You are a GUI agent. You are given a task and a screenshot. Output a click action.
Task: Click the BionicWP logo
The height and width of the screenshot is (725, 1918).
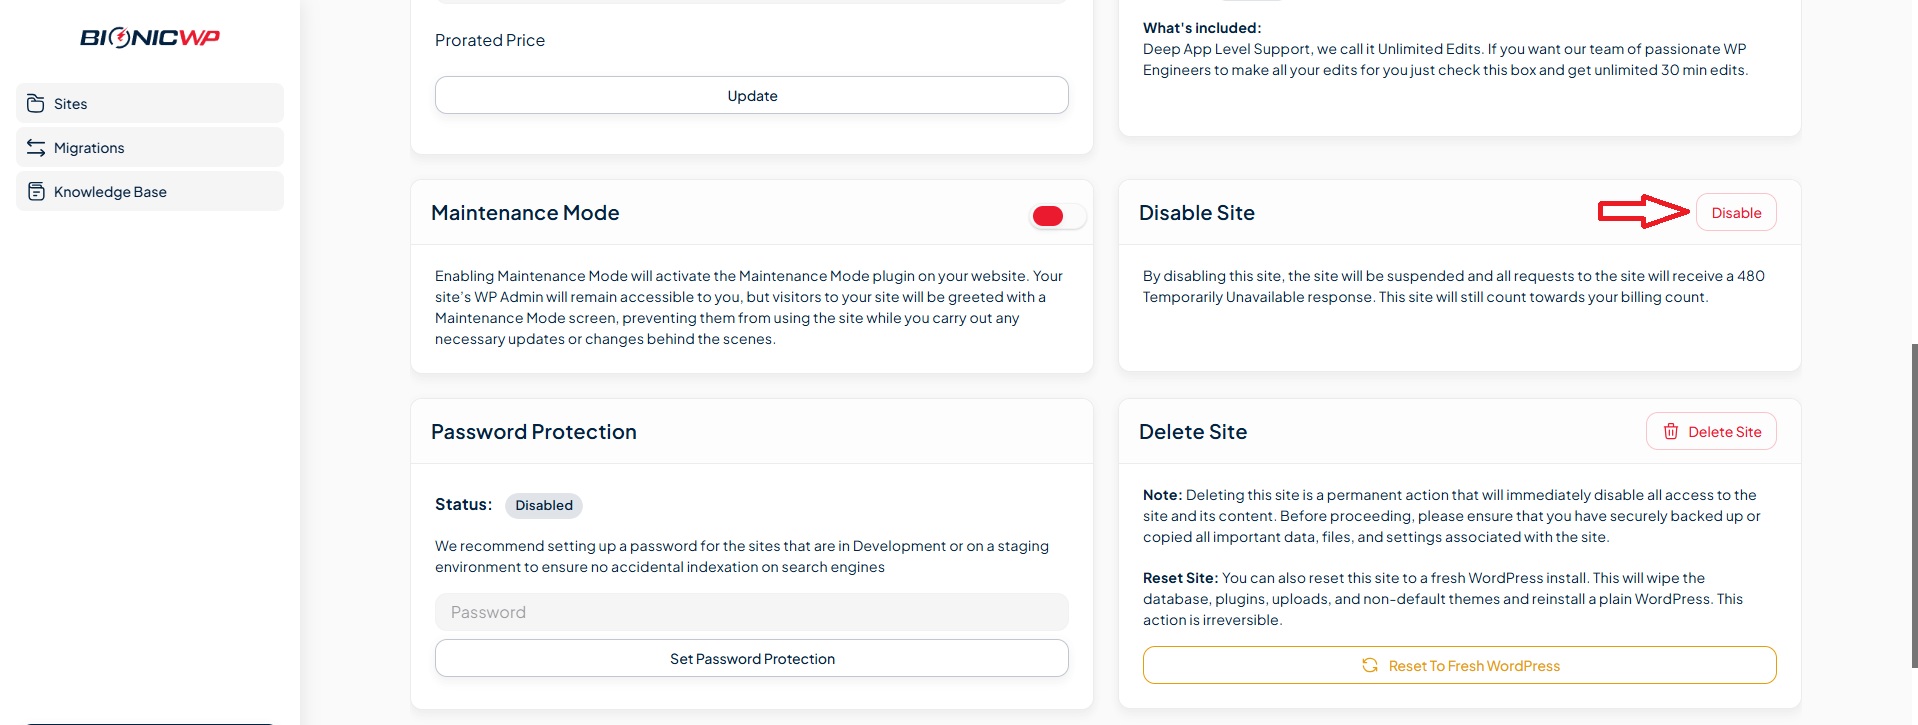pos(150,38)
